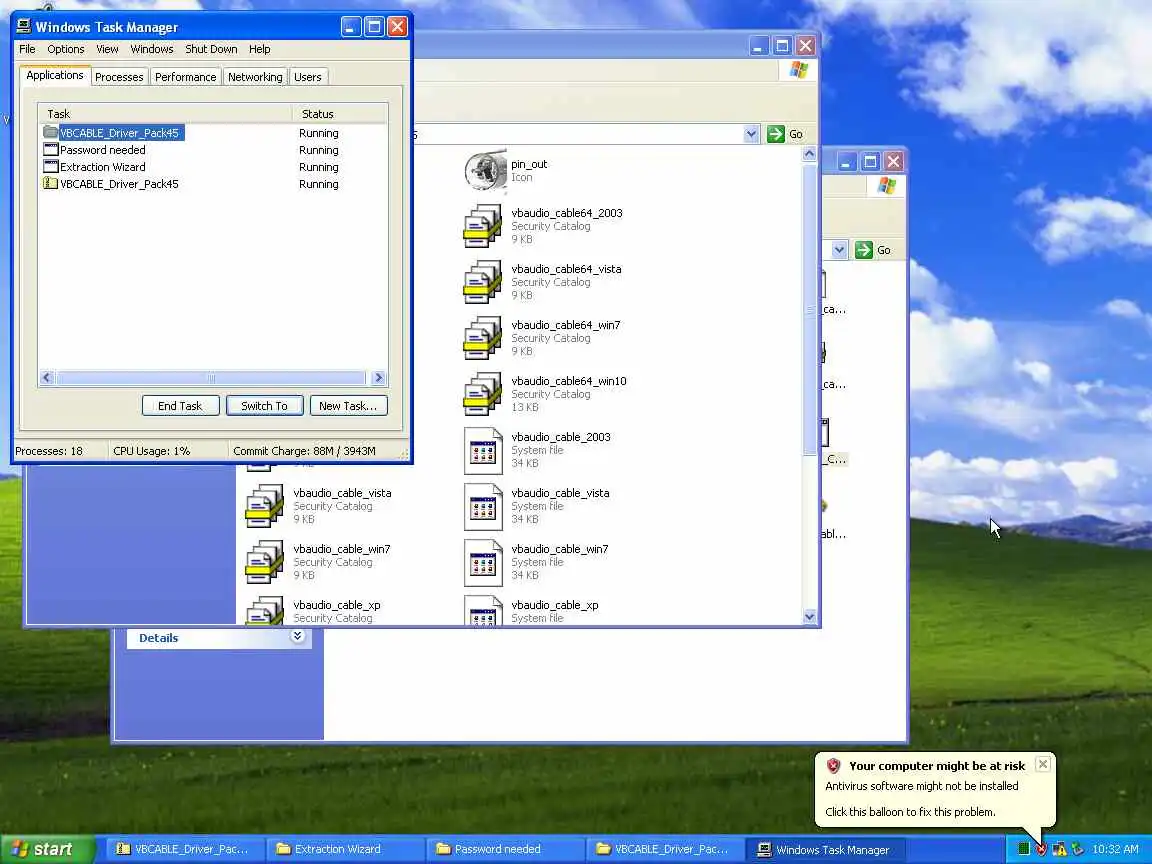Click Explorer vertical scrollbar down arrow
The height and width of the screenshot is (864, 1152).
point(809,616)
